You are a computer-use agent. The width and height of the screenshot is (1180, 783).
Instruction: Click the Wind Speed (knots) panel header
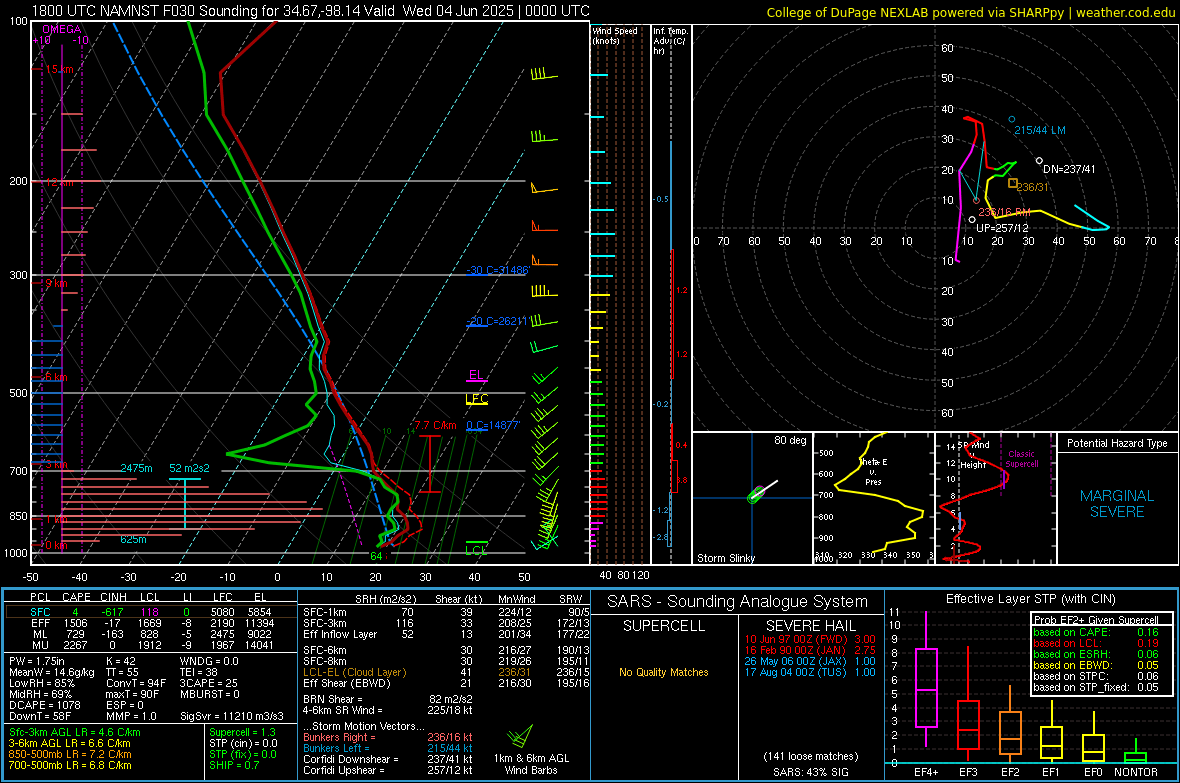[x=615, y=35]
